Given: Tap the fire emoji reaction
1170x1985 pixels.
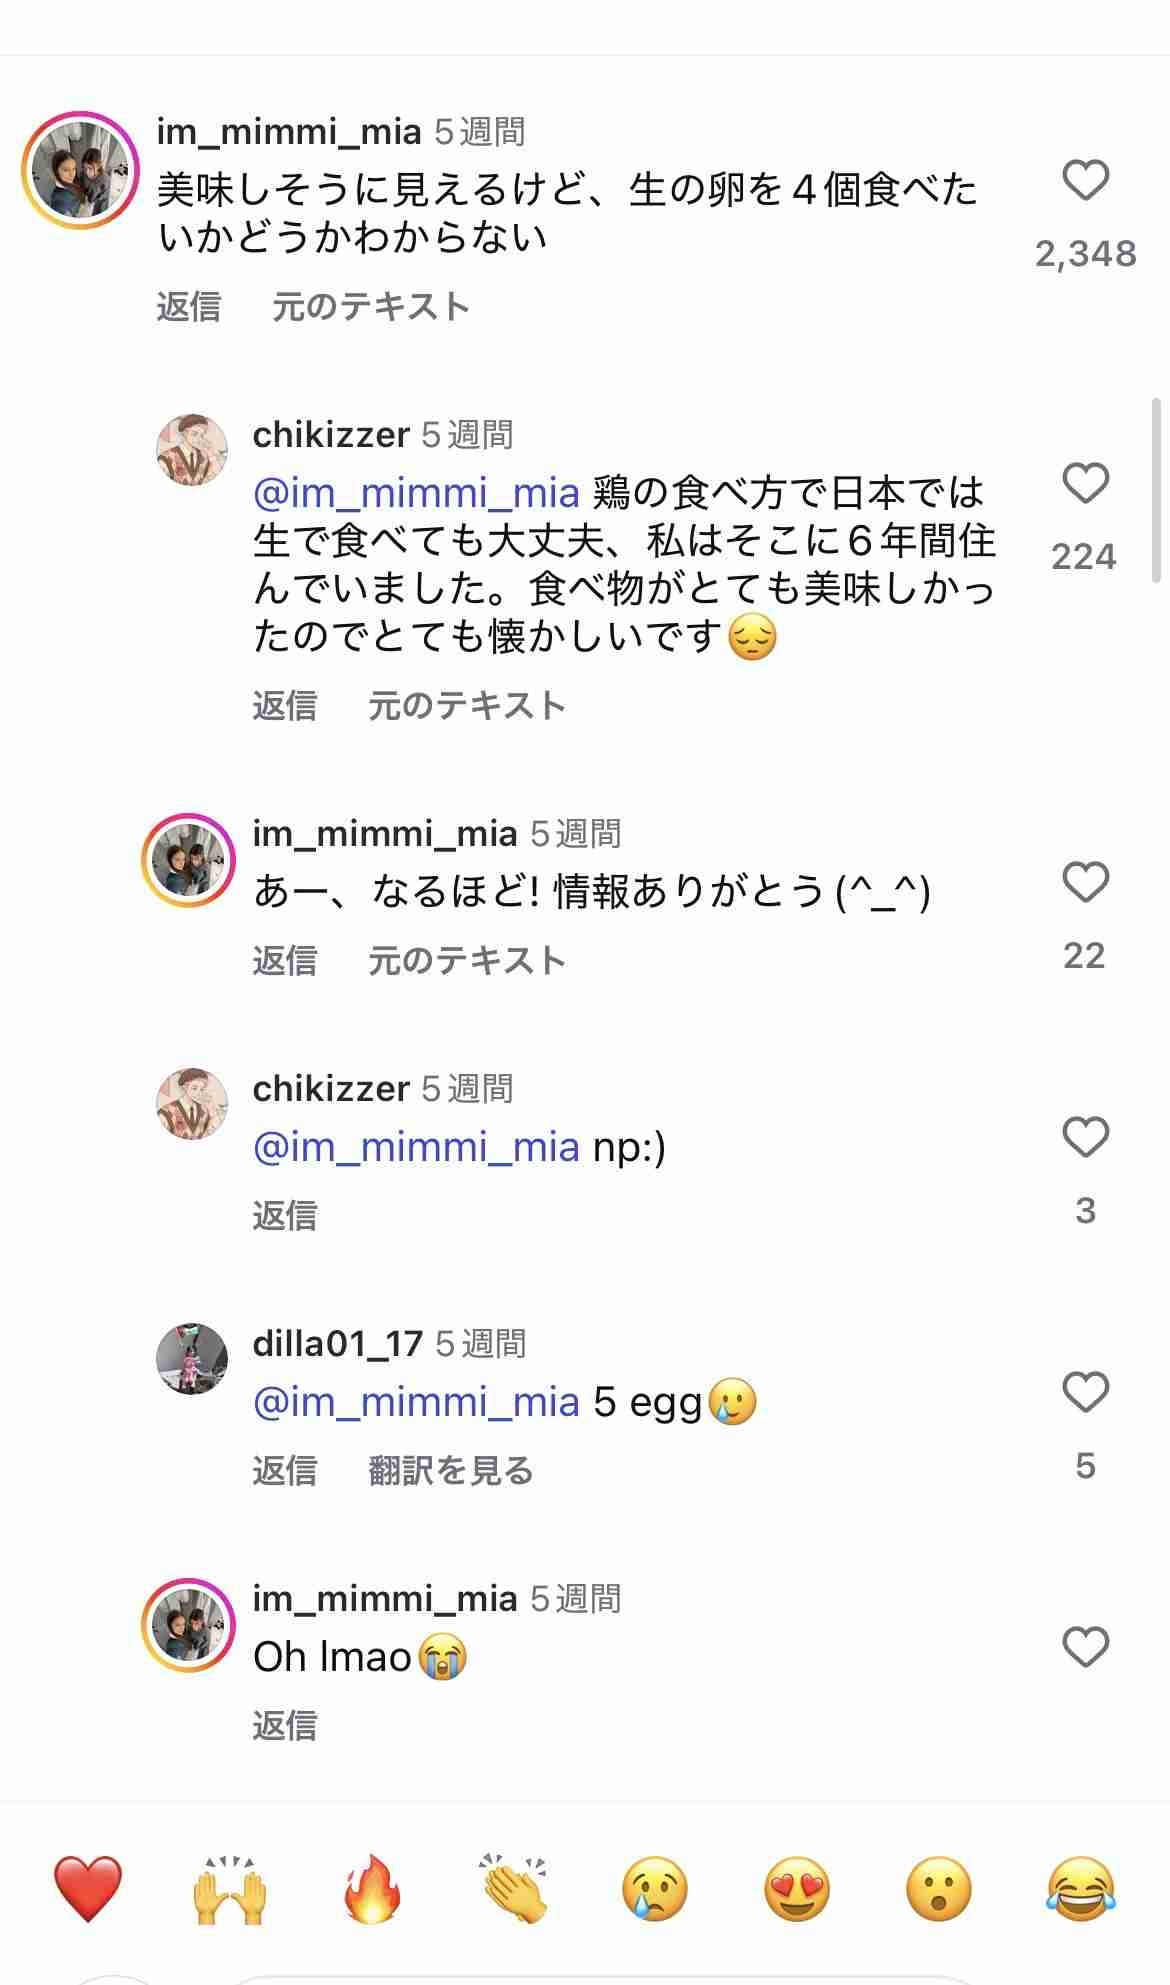Looking at the screenshot, I should [372, 1888].
